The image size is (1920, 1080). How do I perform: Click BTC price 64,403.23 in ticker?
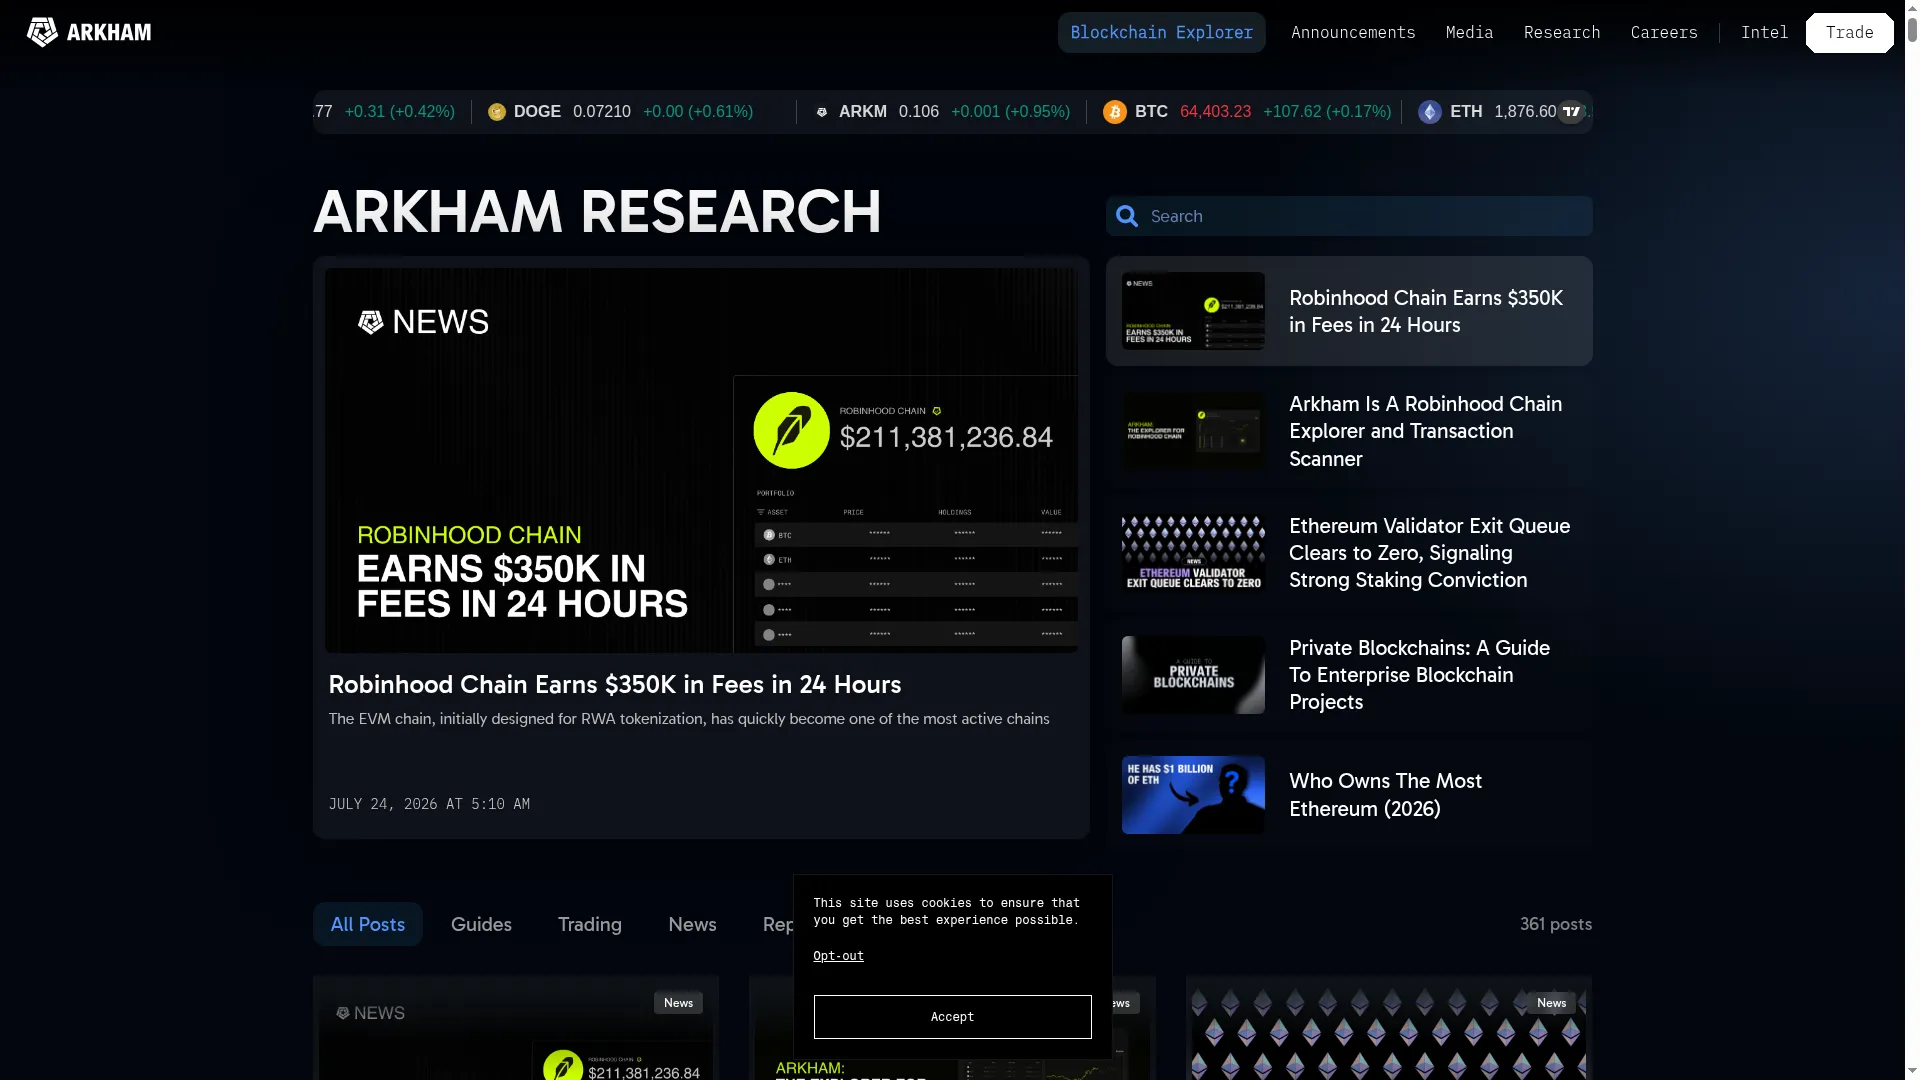tap(1215, 112)
